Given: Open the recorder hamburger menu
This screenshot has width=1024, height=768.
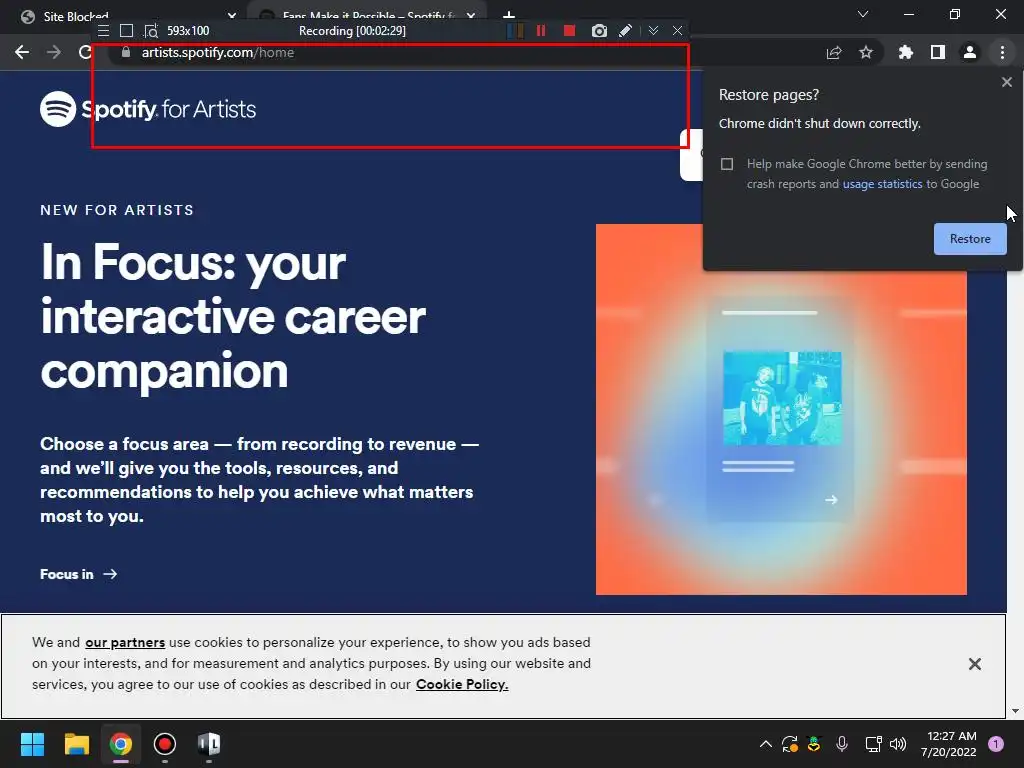Looking at the screenshot, I should coord(103,31).
